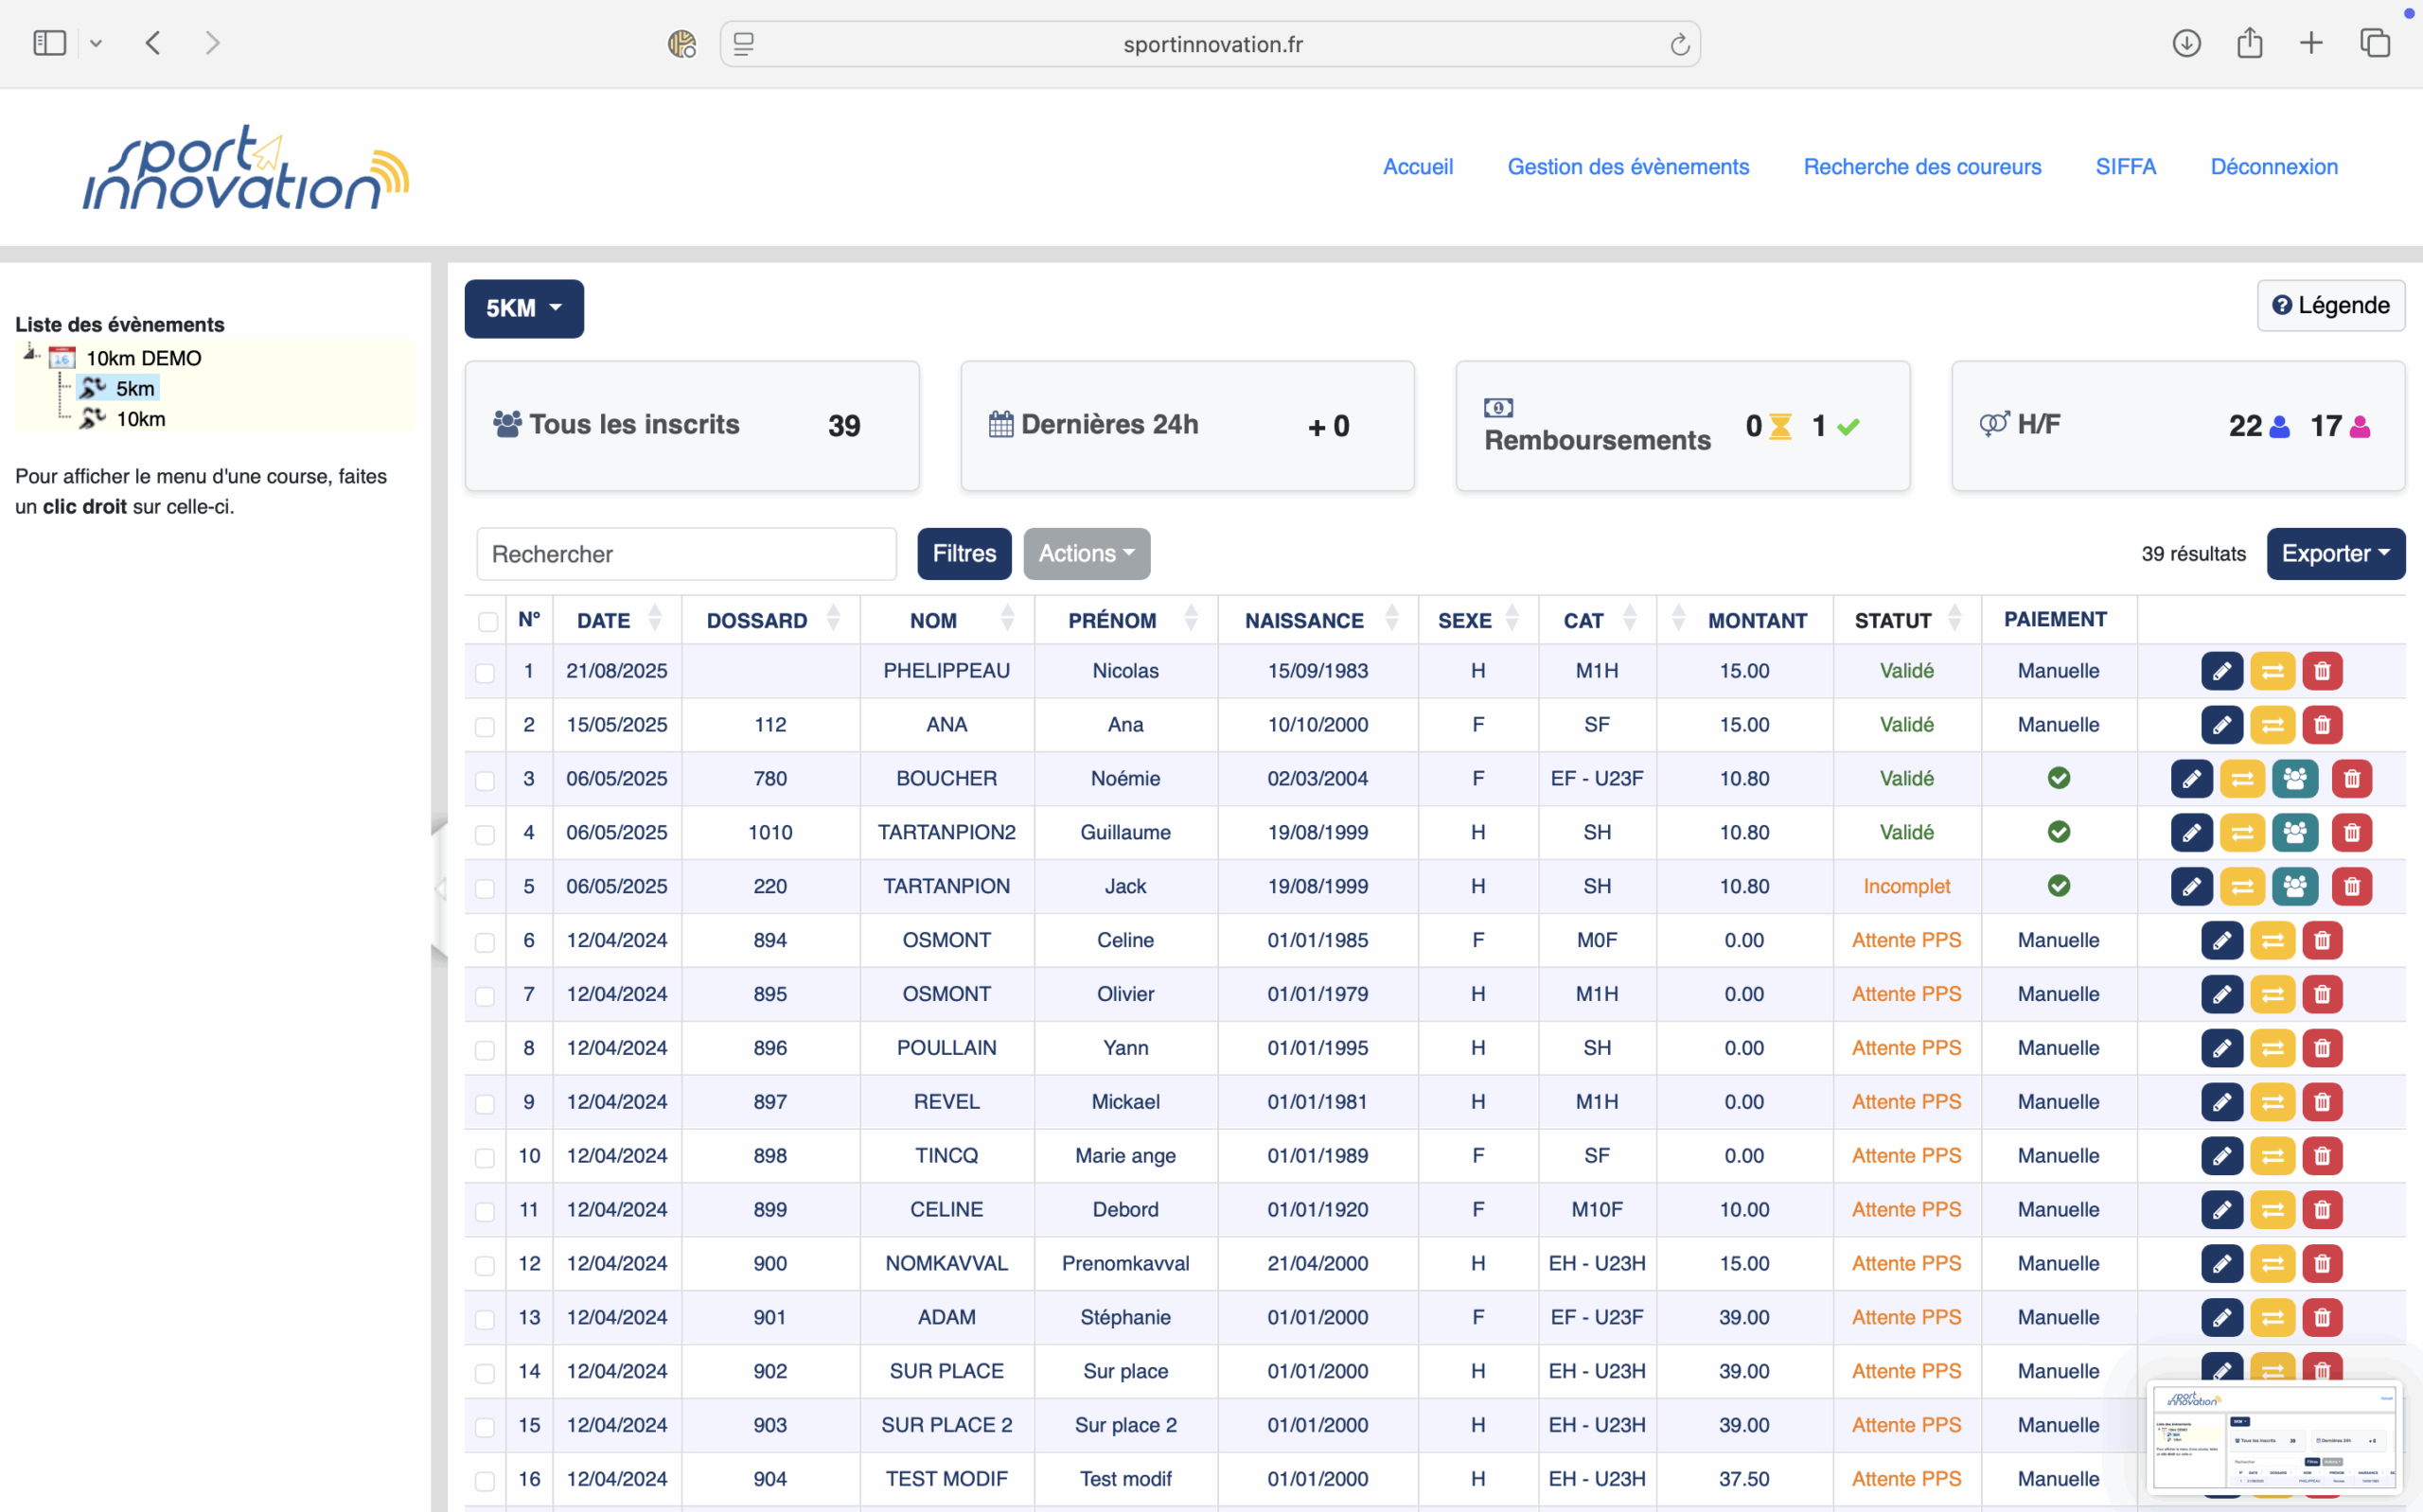Check the select-all checkbox in table header
The image size is (2423, 1512).
click(488, 622)
